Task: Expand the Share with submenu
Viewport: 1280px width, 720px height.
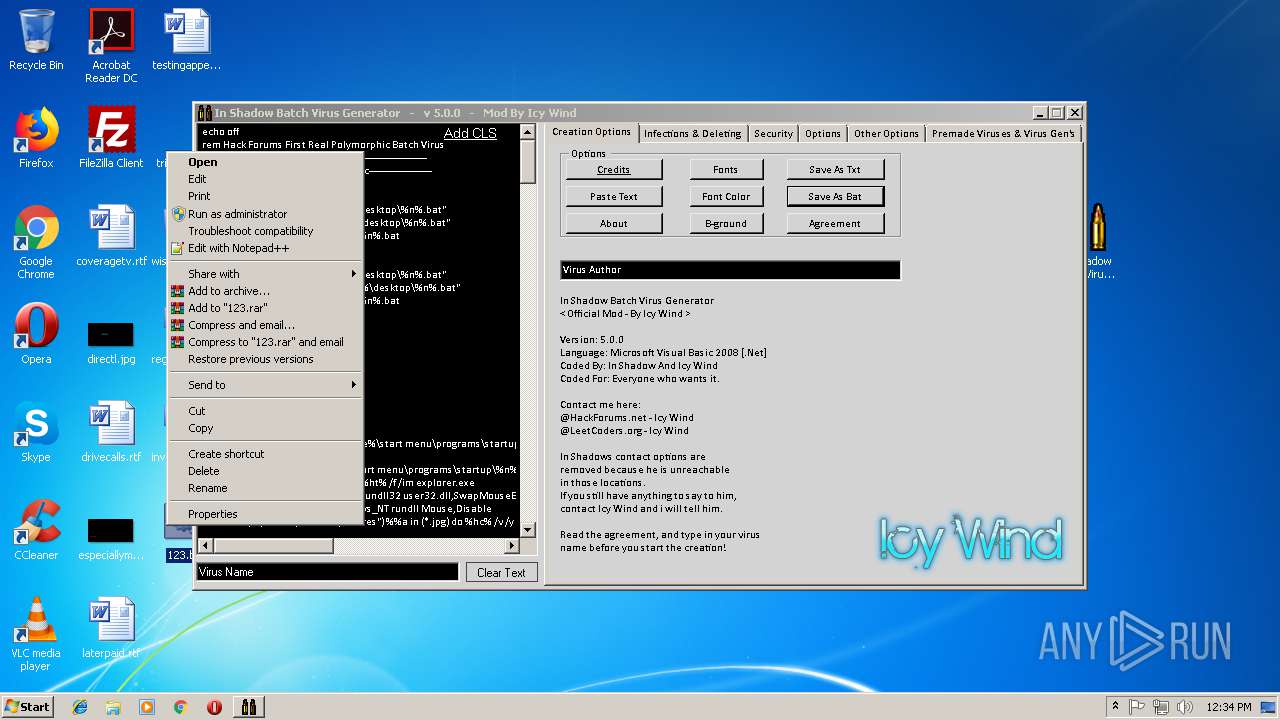Action: coord(264,274)
